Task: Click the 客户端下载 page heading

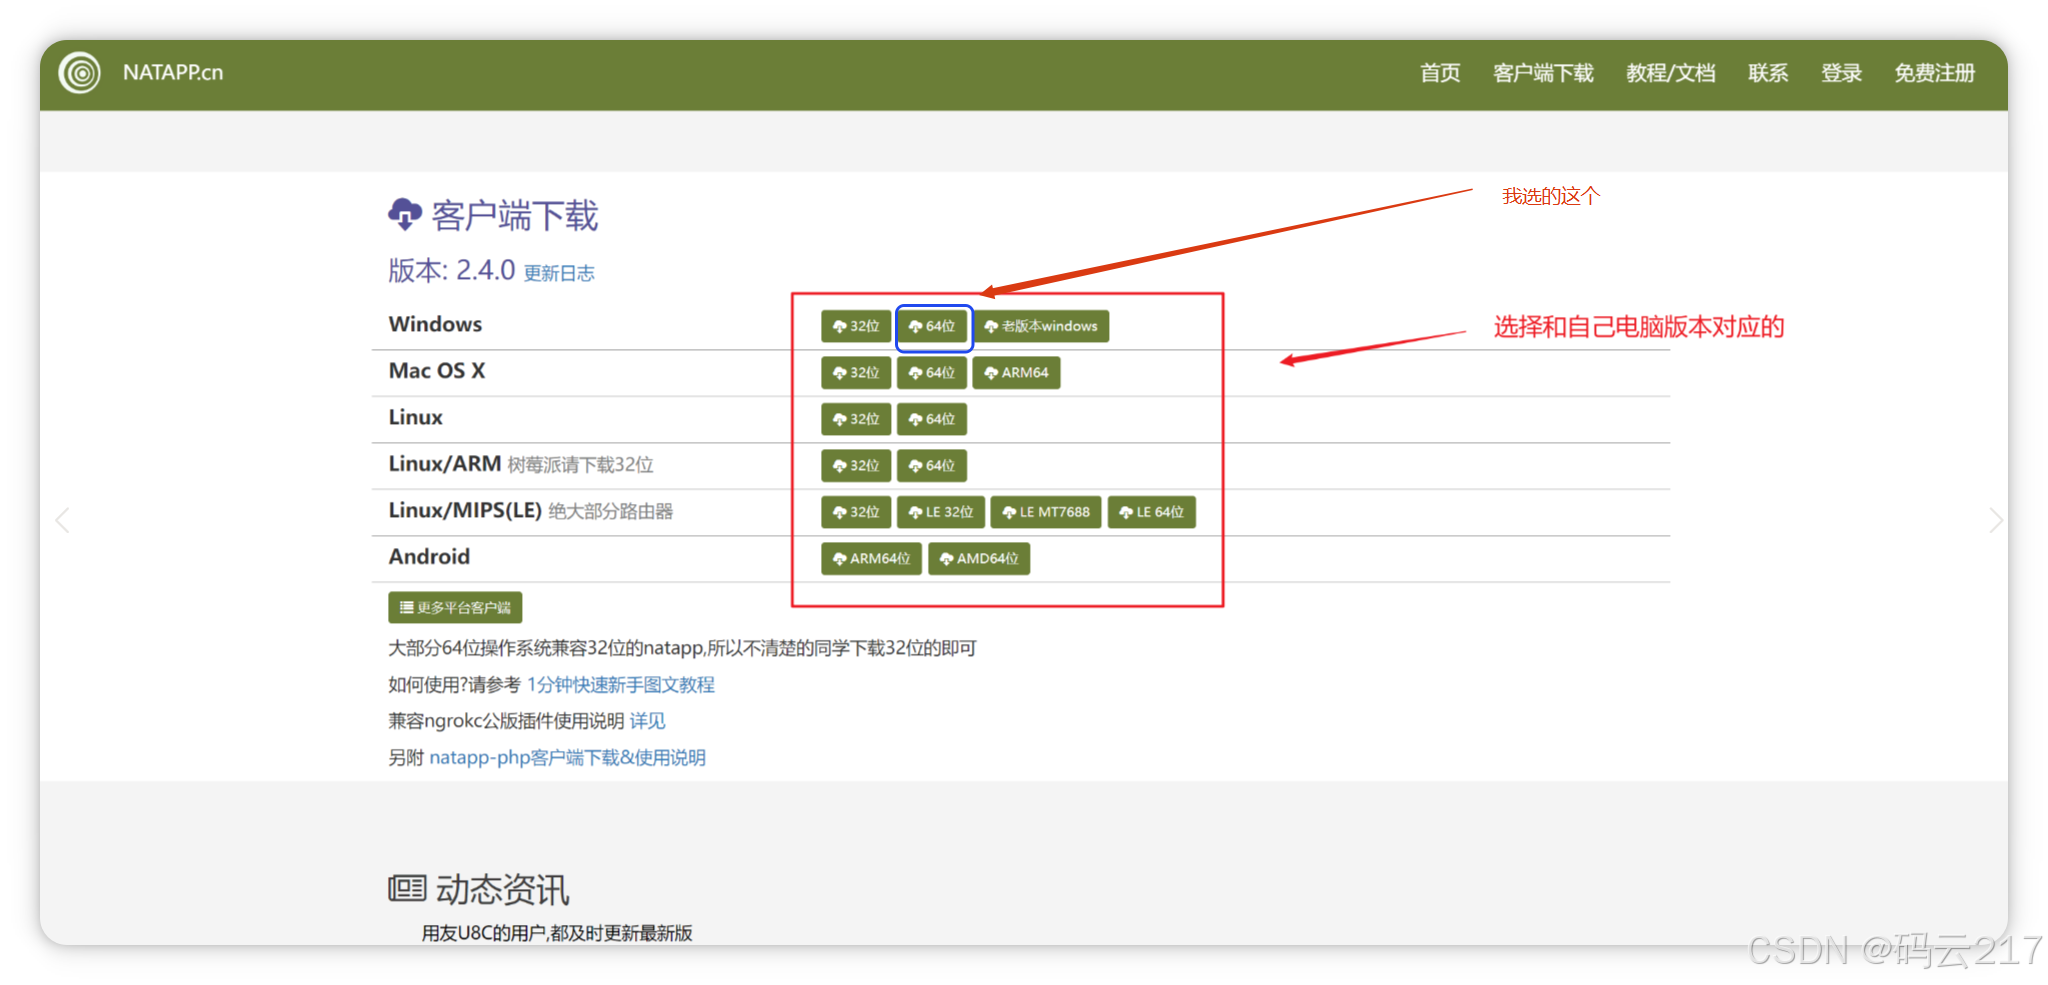Action: [x=515, y=216]
